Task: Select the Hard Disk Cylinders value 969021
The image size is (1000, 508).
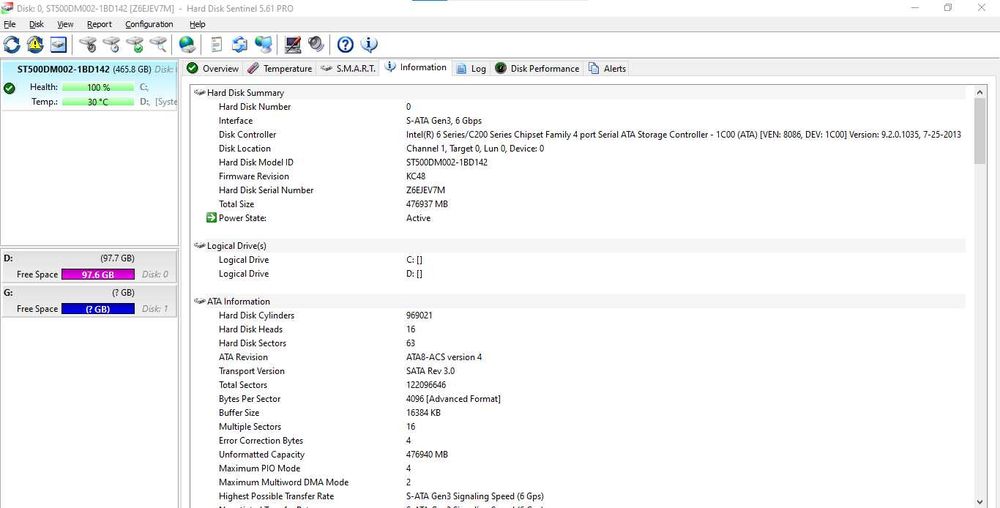Action: click(x=420, y=316)
